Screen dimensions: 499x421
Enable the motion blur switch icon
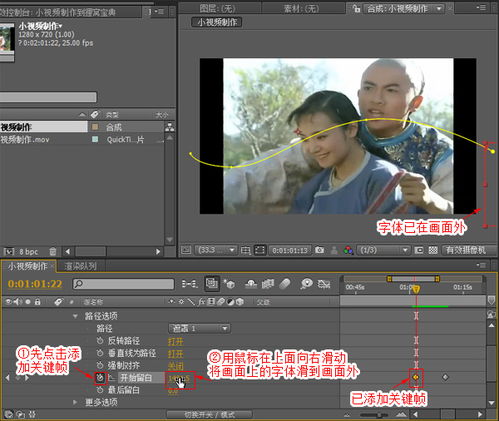[x=285, y=284]
